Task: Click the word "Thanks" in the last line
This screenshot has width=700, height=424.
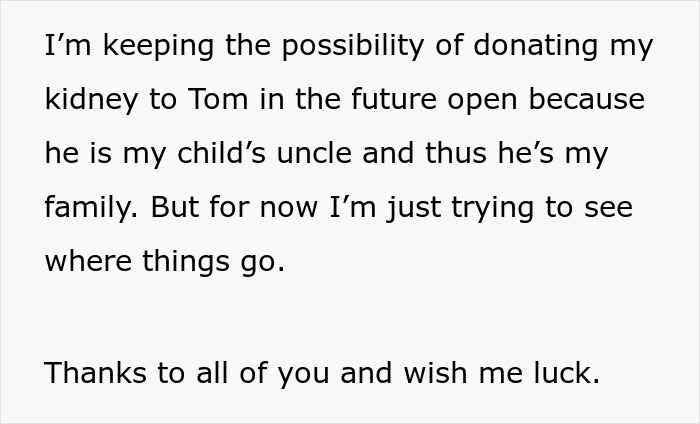Action: (97, 373)
